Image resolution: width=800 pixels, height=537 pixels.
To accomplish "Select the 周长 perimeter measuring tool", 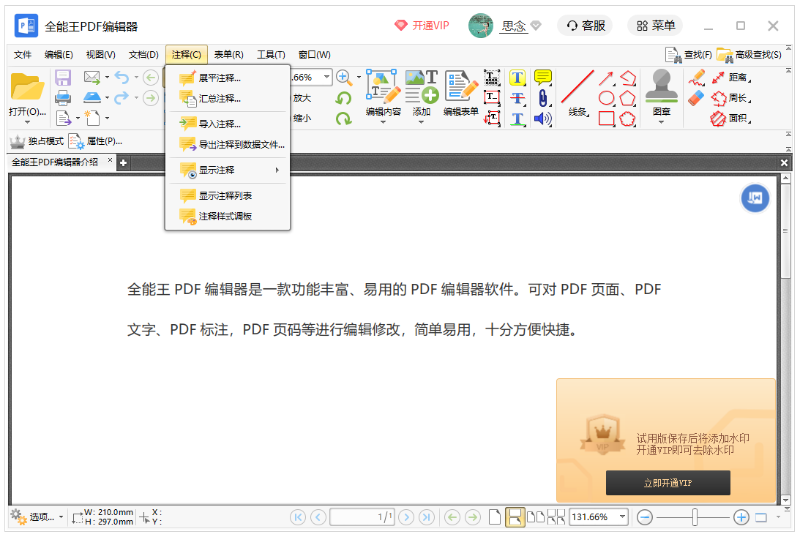I will pyautogui.click(x=731, y=98).
